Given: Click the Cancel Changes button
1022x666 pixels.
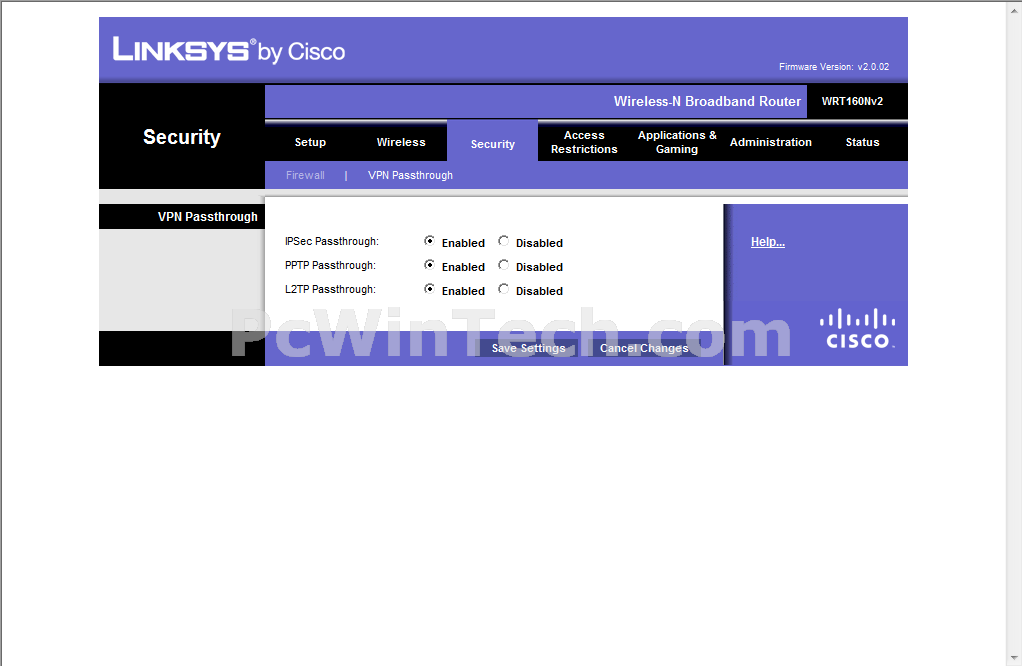Looking at the screenshot, I should tap(644, 348).
